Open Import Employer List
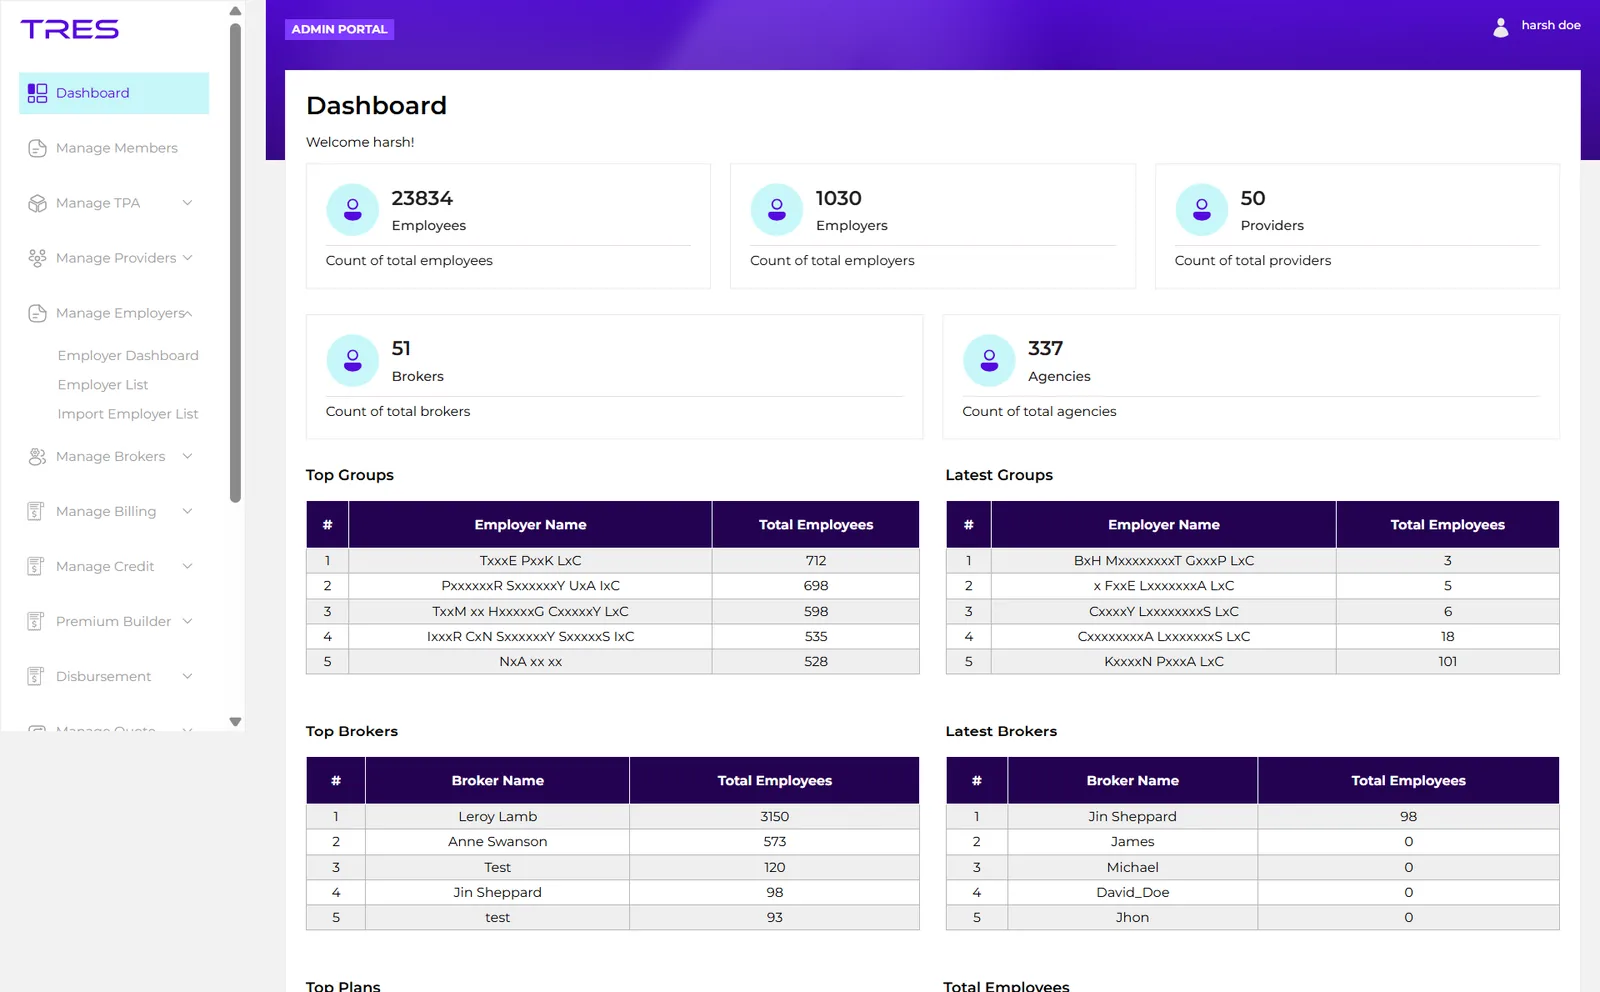The width and height of the screenshot is (1600, 992). coord(128,414)
